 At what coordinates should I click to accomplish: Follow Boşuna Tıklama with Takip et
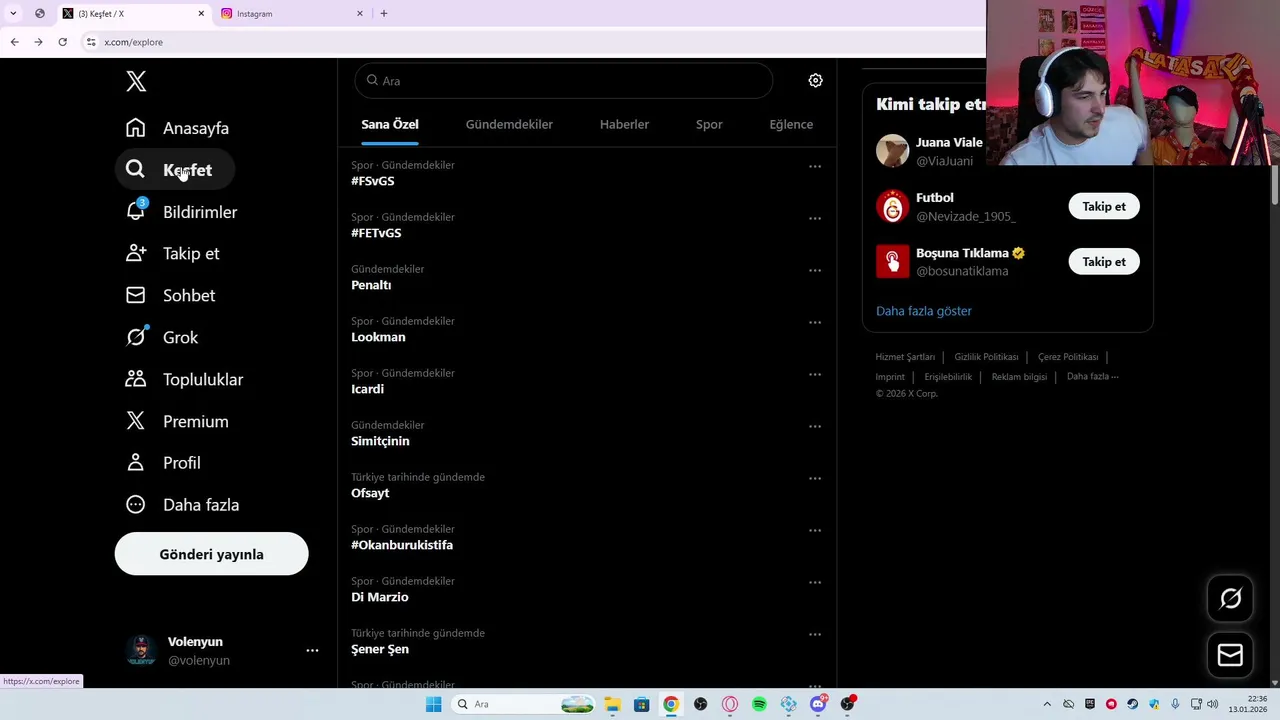pos(1103,261)
